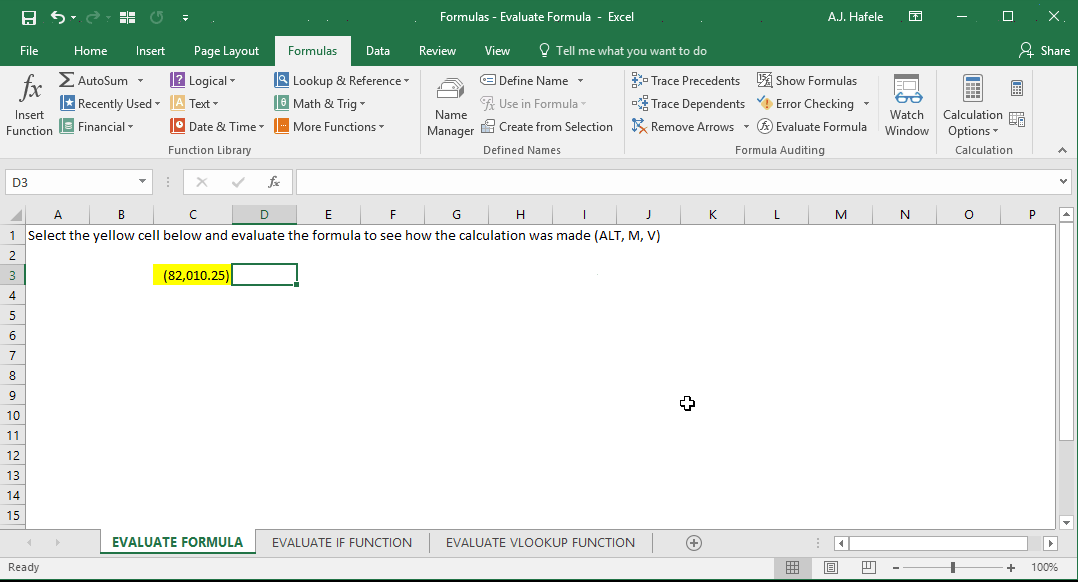Launch Evaluate Formula
Screen dimensions: 1078x582
[812, 126]
